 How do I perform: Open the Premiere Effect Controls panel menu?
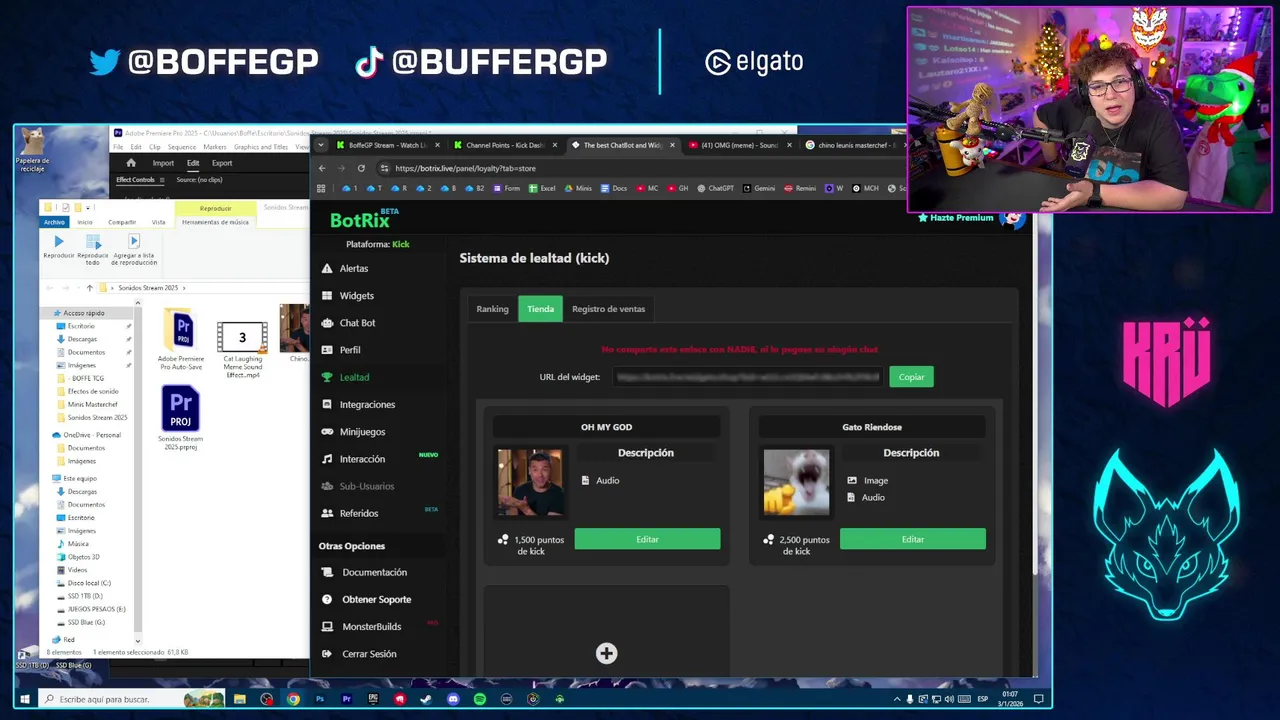click(163, 180)
